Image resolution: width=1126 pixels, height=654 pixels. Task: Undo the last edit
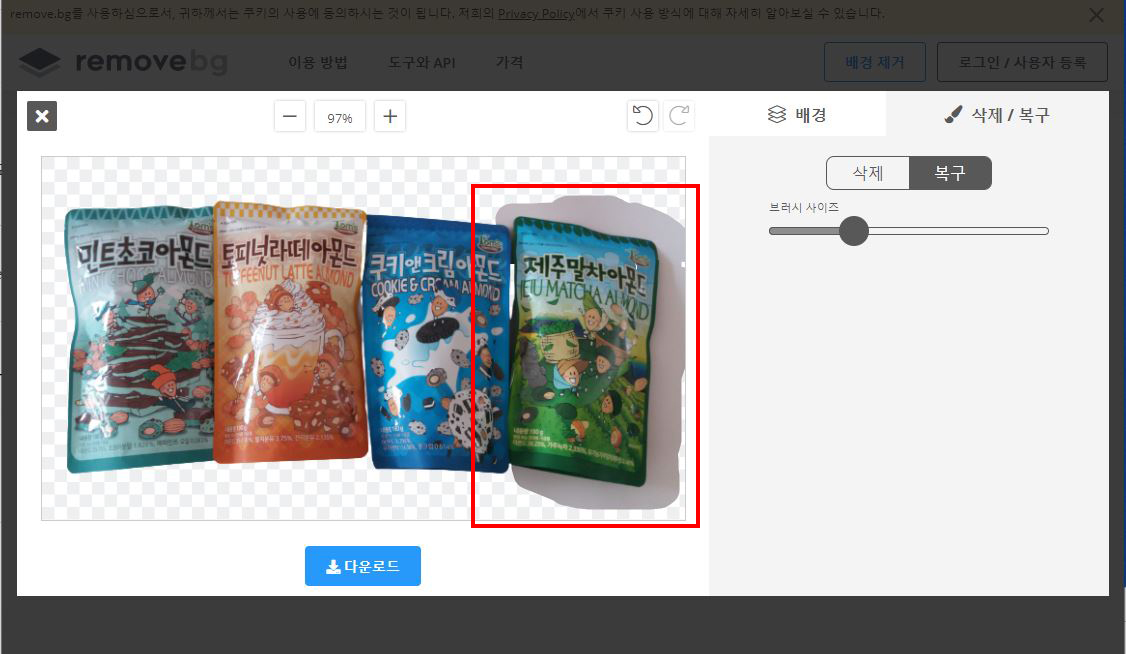coord(642,116)
